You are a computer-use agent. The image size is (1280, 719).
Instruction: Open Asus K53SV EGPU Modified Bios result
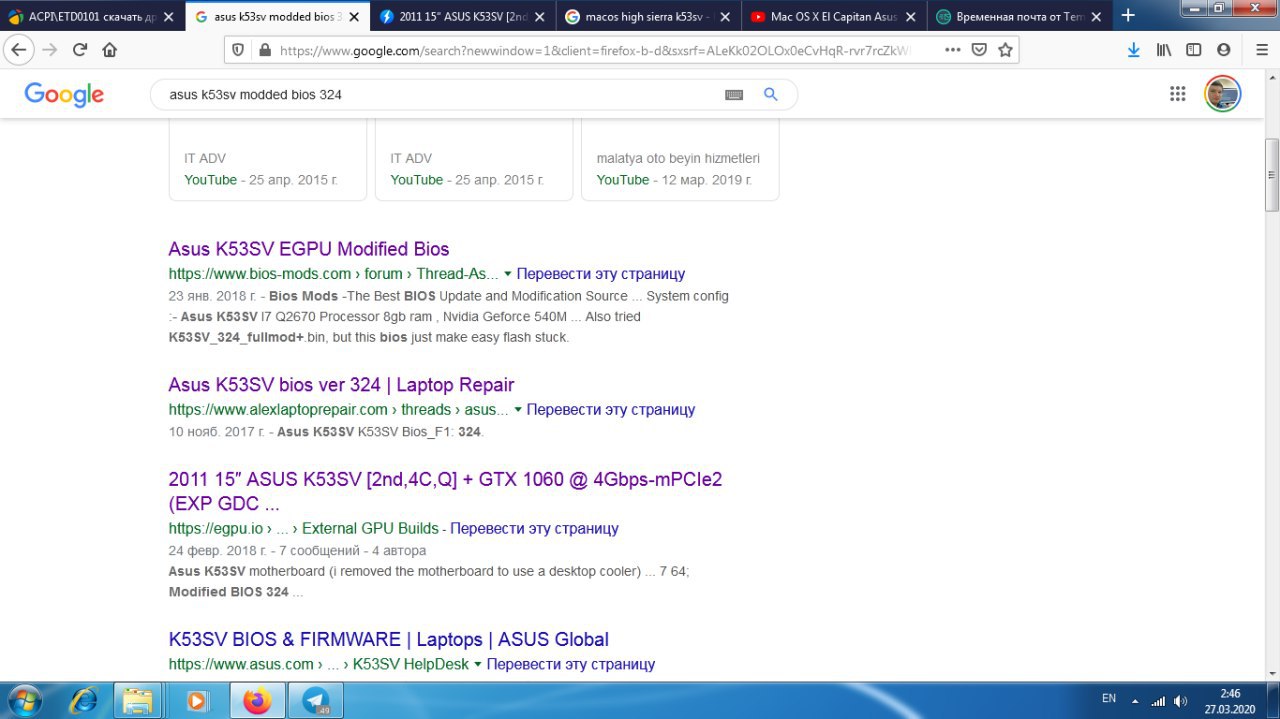coord(309,249)
